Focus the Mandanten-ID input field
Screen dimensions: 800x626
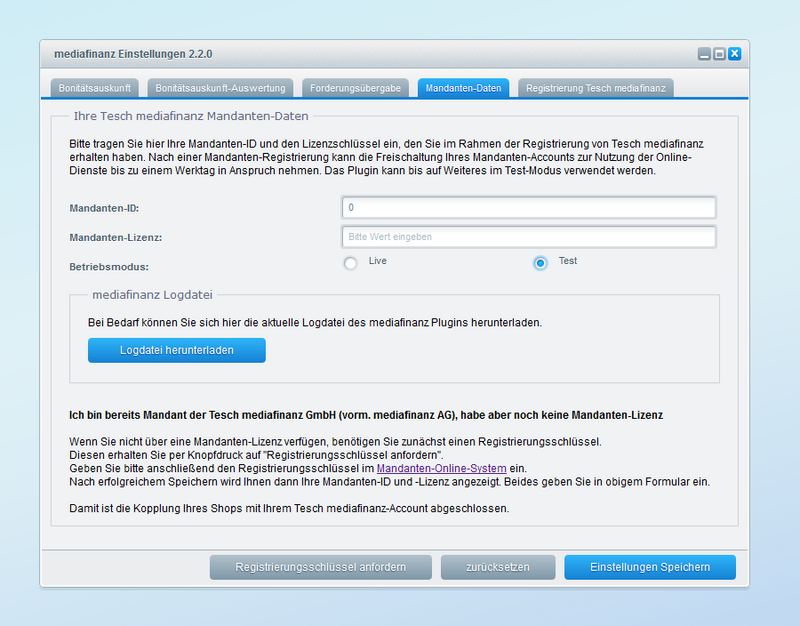click(529, 208)
